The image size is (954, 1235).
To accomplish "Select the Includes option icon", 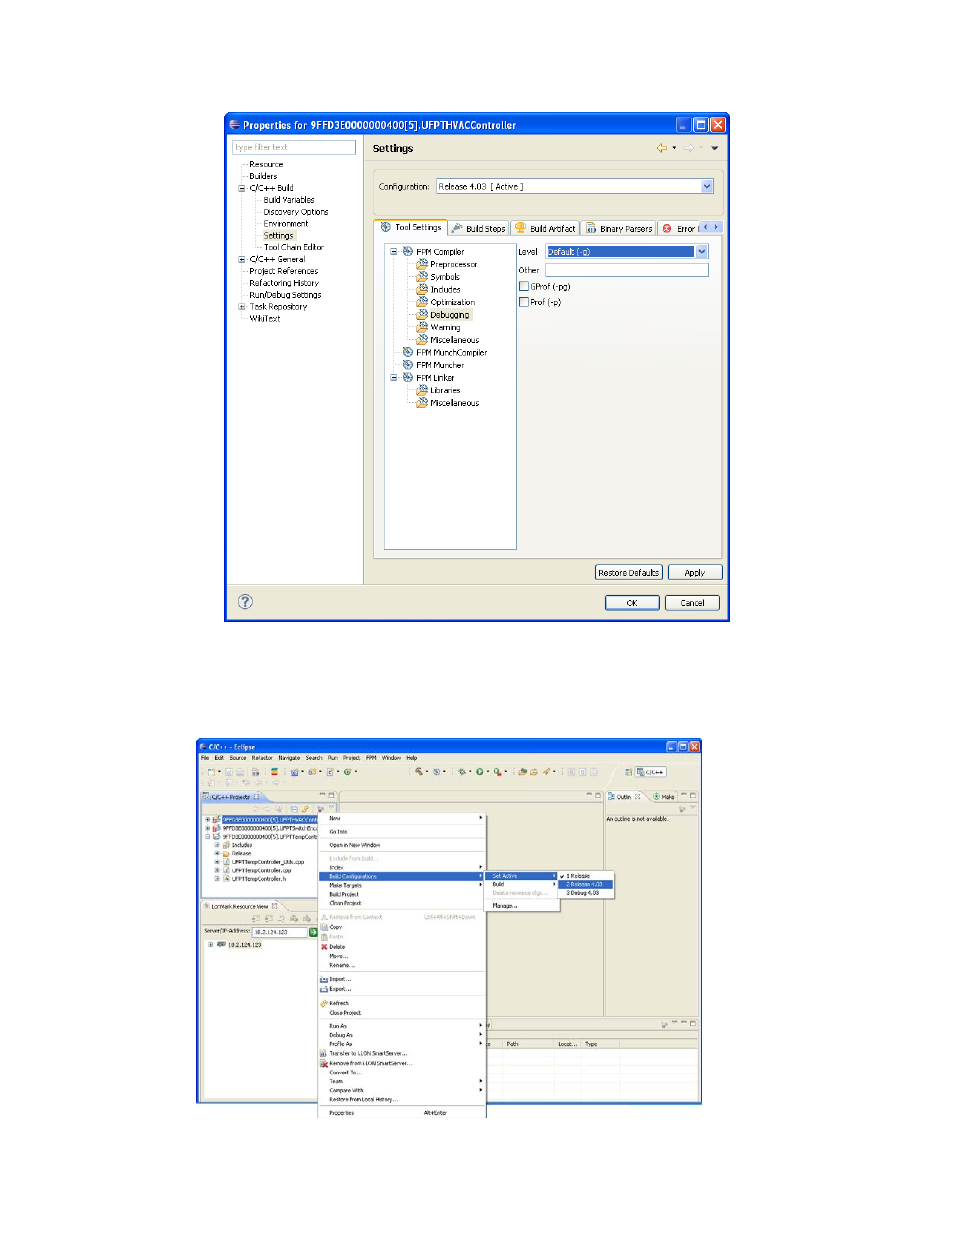I will coord(422,289).
